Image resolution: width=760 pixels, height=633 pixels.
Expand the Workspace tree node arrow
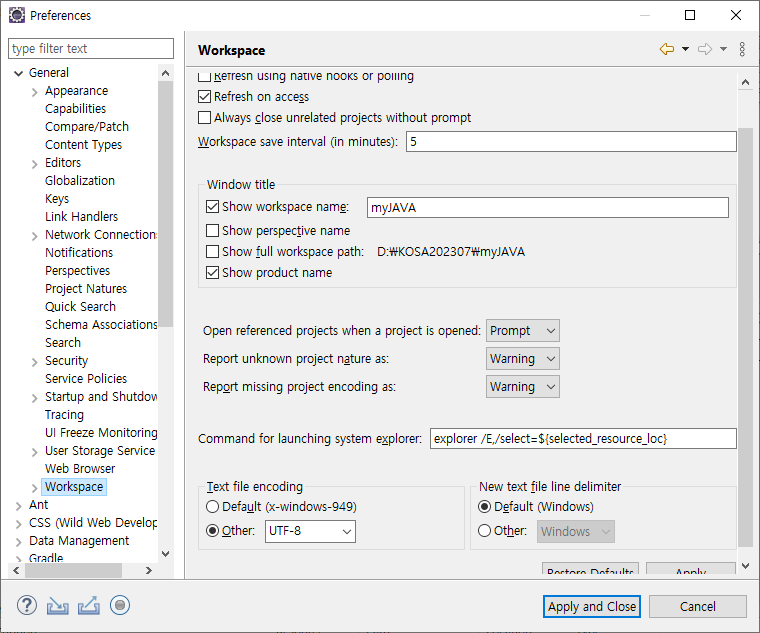pos(34,488)
